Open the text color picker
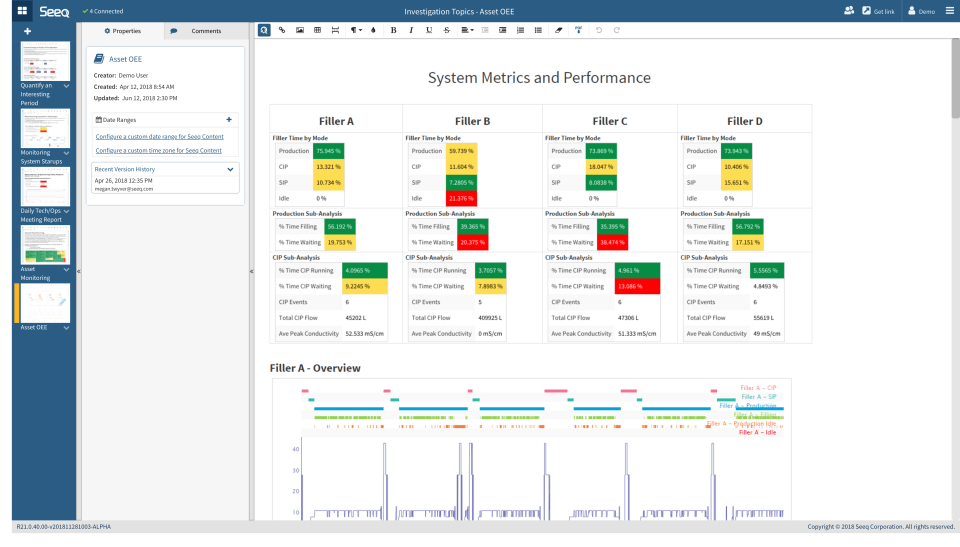Image resolution: width=960 pixels, height=547 pixels. [x=373, y=30]
